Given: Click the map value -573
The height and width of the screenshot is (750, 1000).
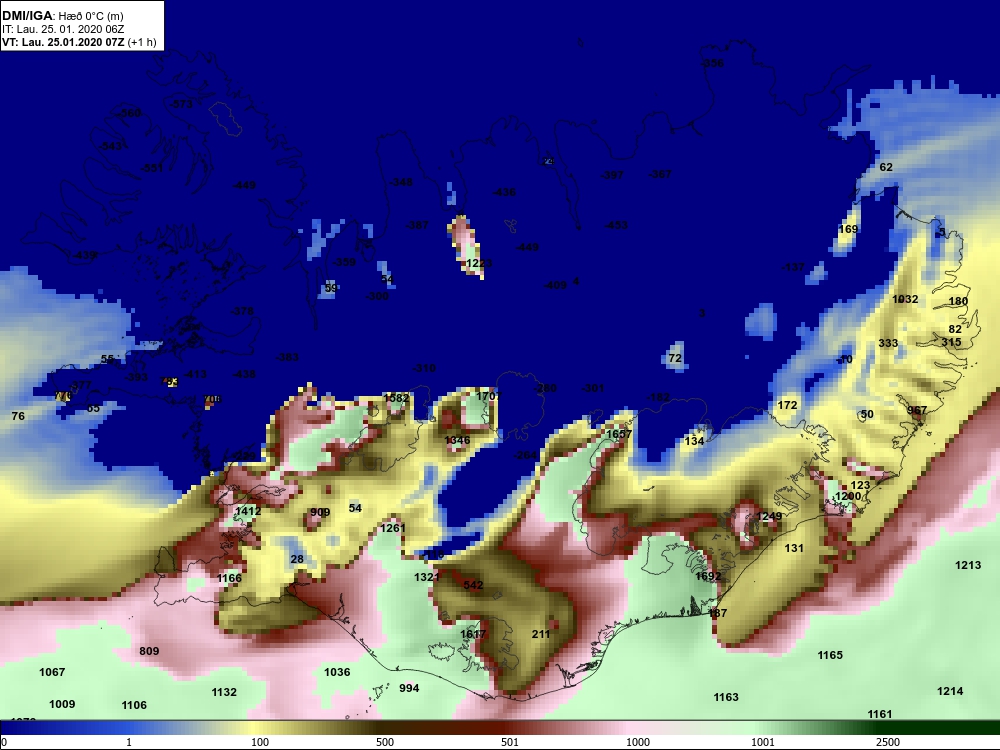Looking at the screenshot, I should [x=181, y=104].
